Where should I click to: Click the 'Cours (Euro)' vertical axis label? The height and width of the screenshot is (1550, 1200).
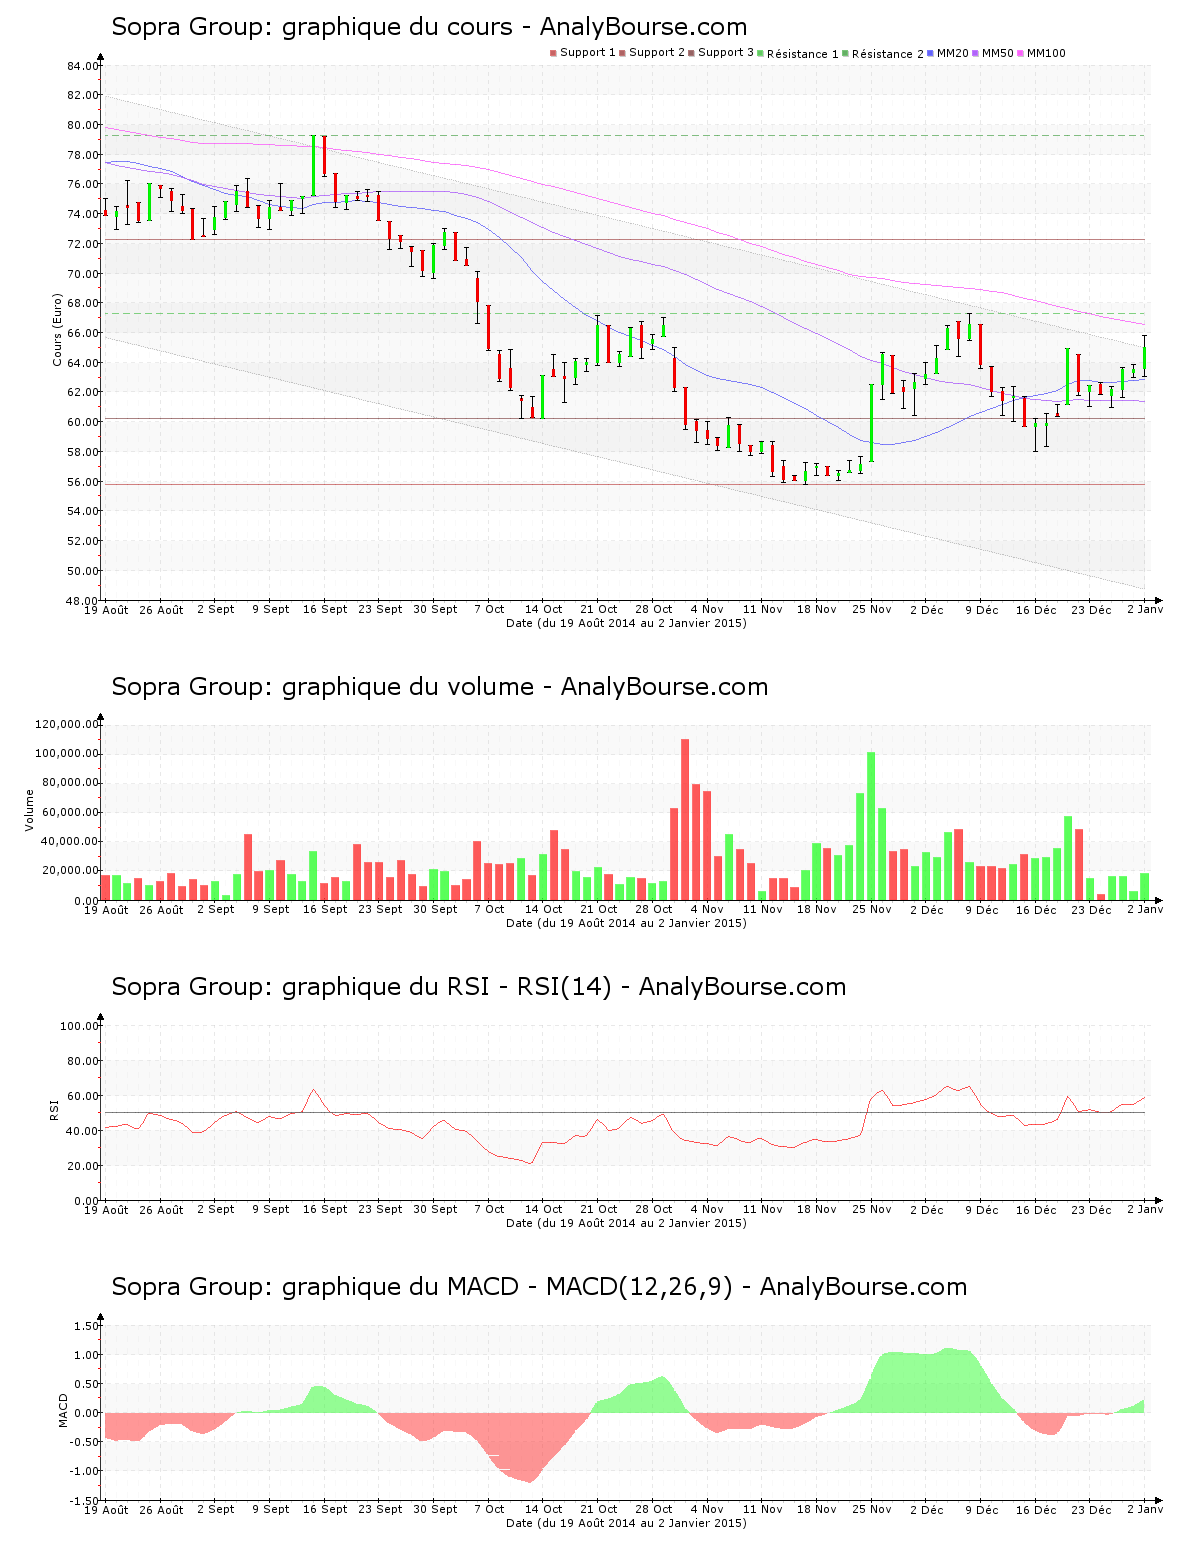coord(58,329)
